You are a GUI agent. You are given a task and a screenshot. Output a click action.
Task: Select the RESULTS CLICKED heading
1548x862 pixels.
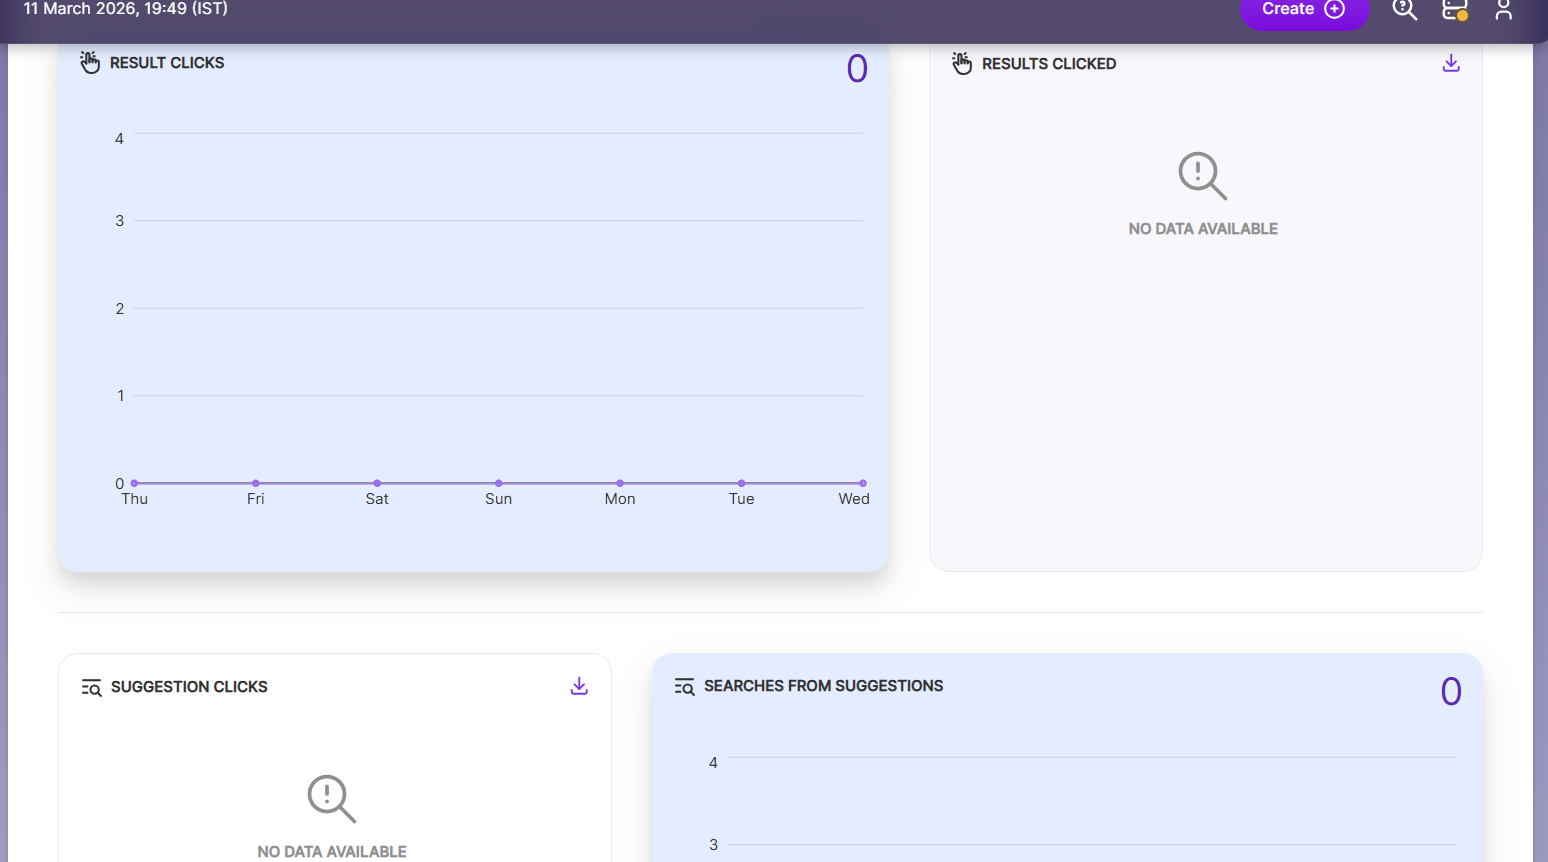click(1049, 64)
